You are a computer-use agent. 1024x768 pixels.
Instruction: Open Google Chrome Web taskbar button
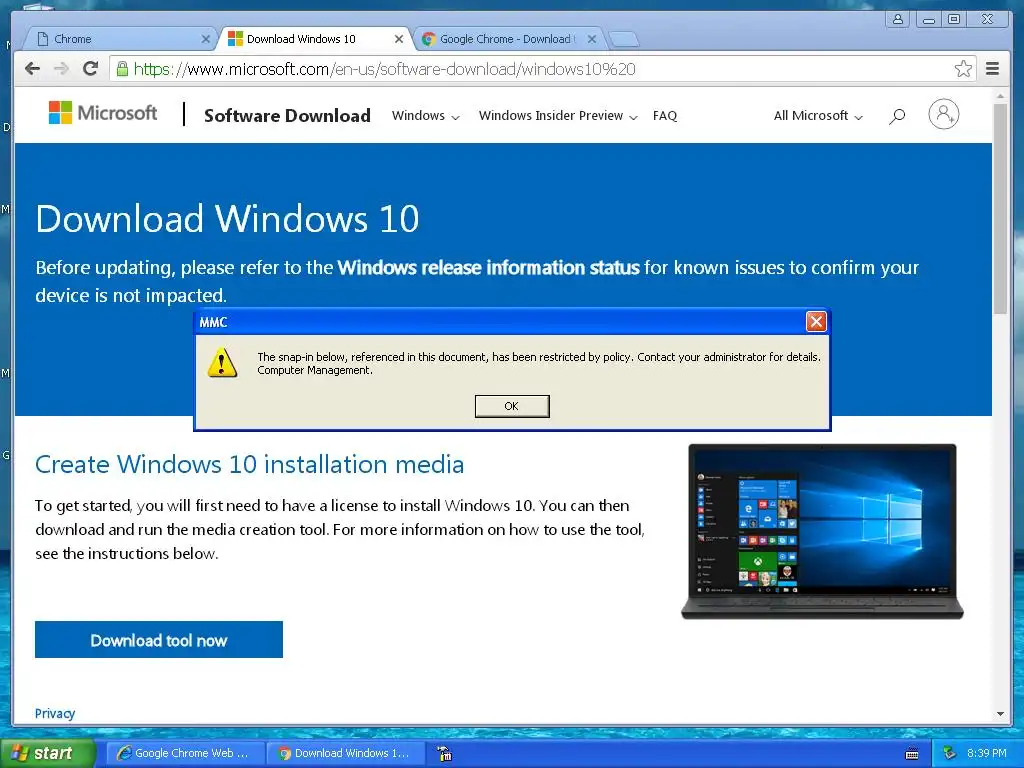pos(185,753)
